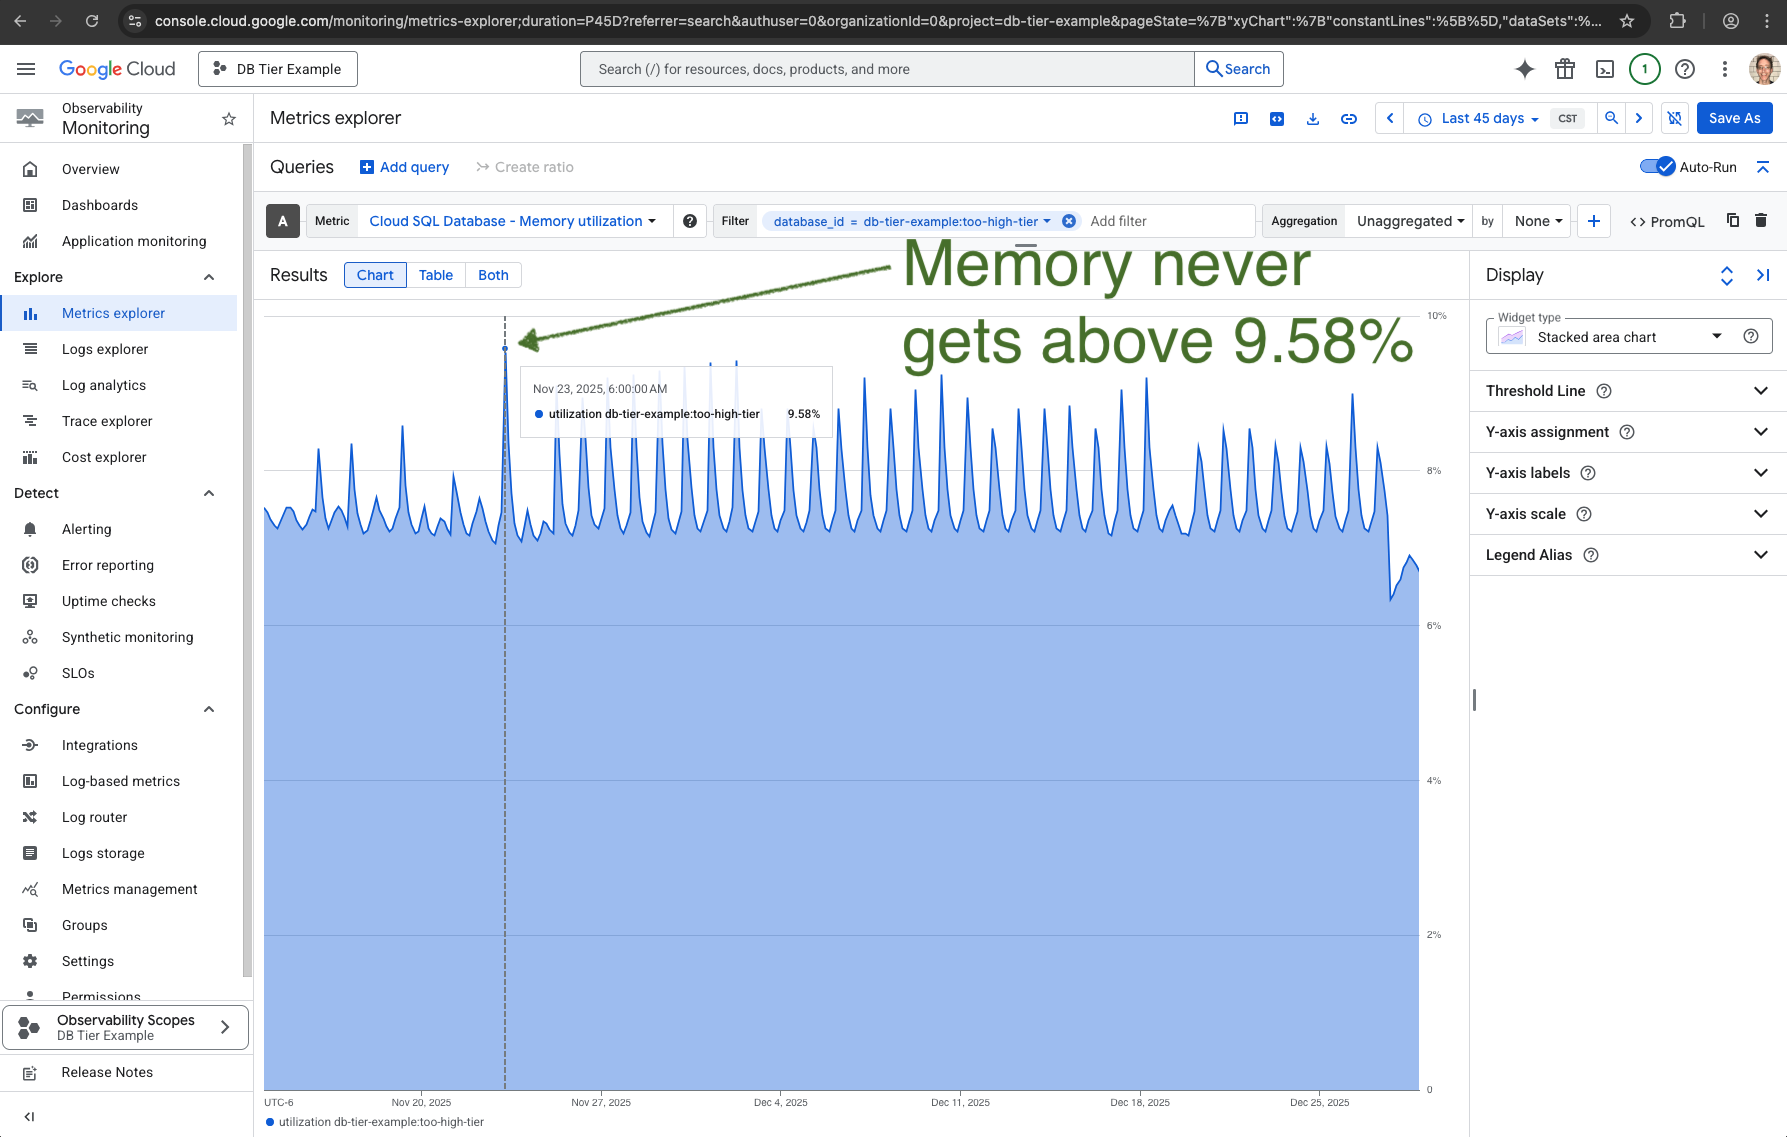The width and height of the screenshot is (1787, 1137).
Task: Open the Widget type dropdown
Action: tap(1628, 337)
